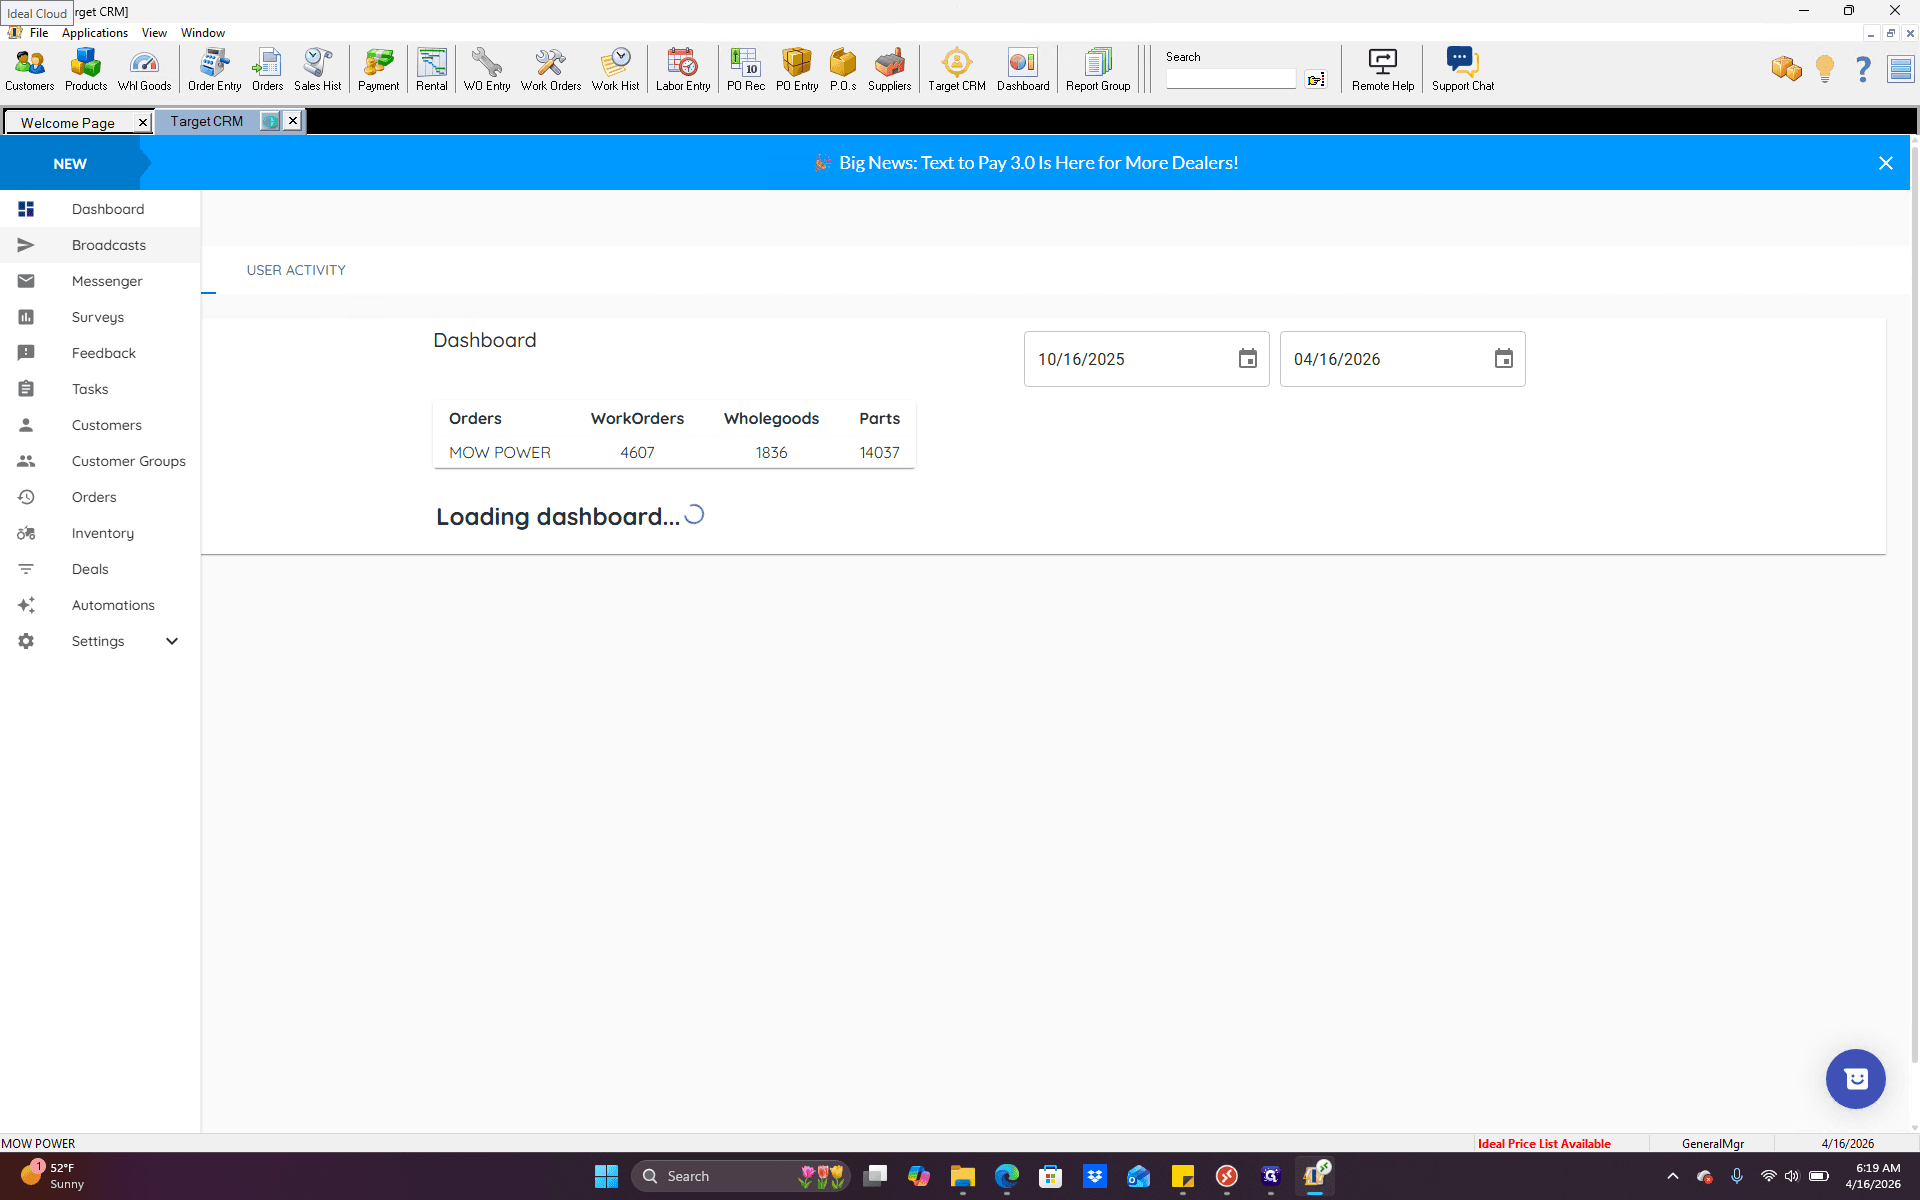Open Microsoft Edge on the taskbar
The height and width of the screenshot is (1200, 1920).
coord(1006,1176)
